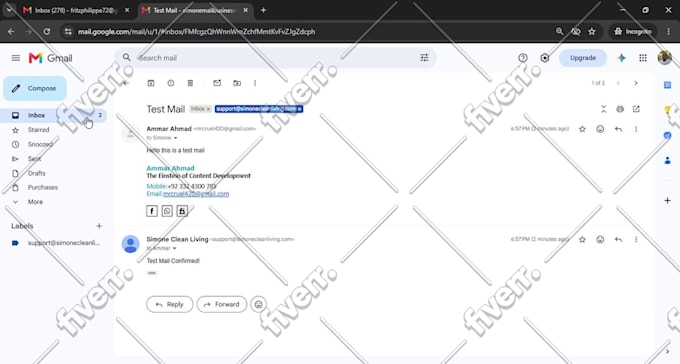680x364 pixels.
Task: Reload the page in browser
Action: (x=47, y=31)
